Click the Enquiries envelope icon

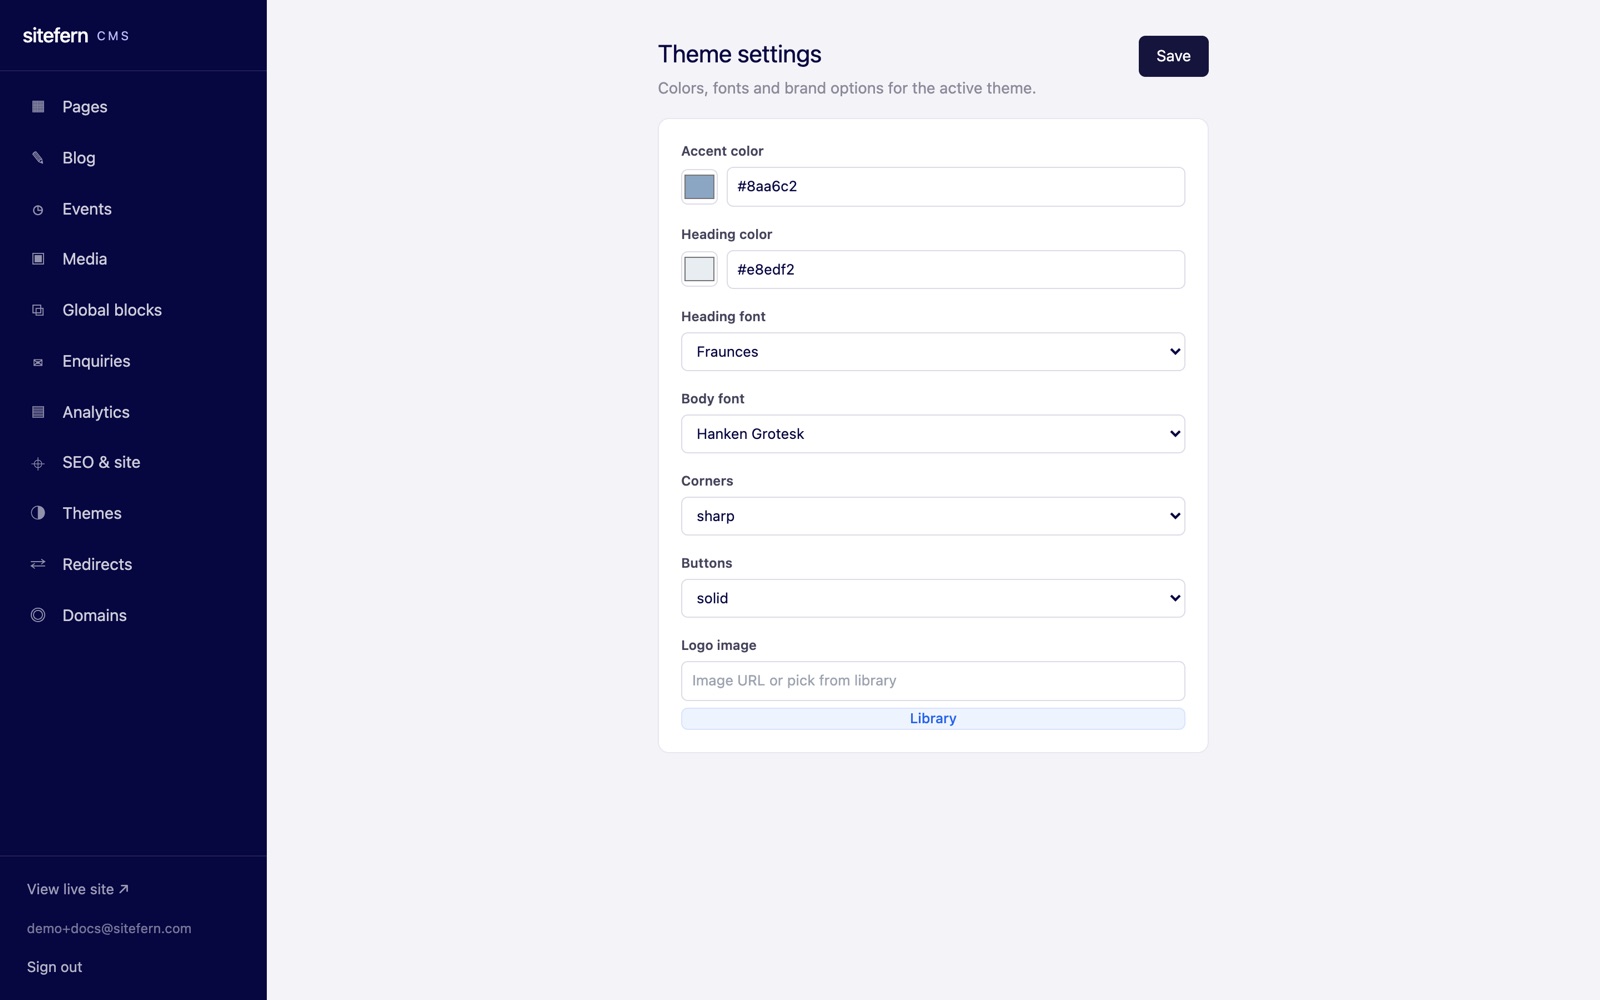[38, 362]
